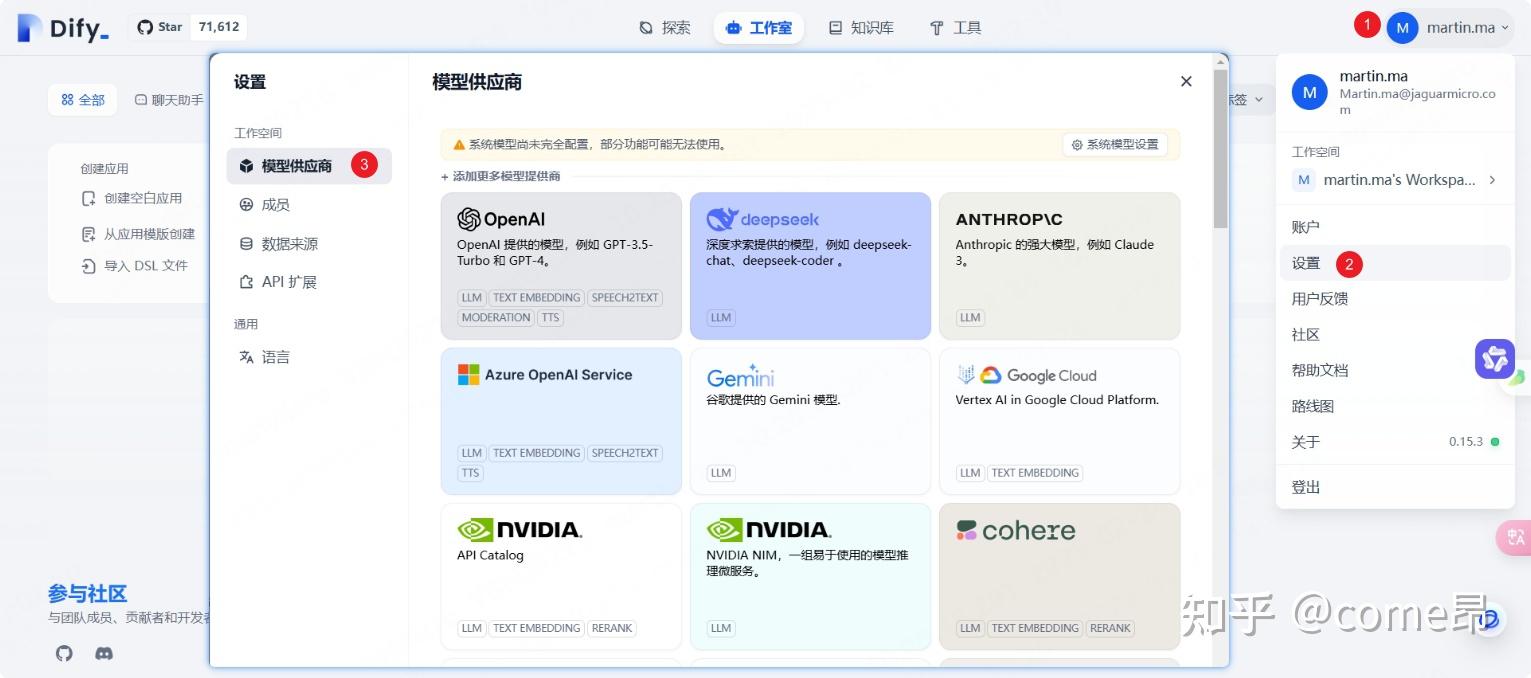Select the NVIDIA API Catalog provider
This screenshot has height=678, width=1531.
(x=560, y=575)
